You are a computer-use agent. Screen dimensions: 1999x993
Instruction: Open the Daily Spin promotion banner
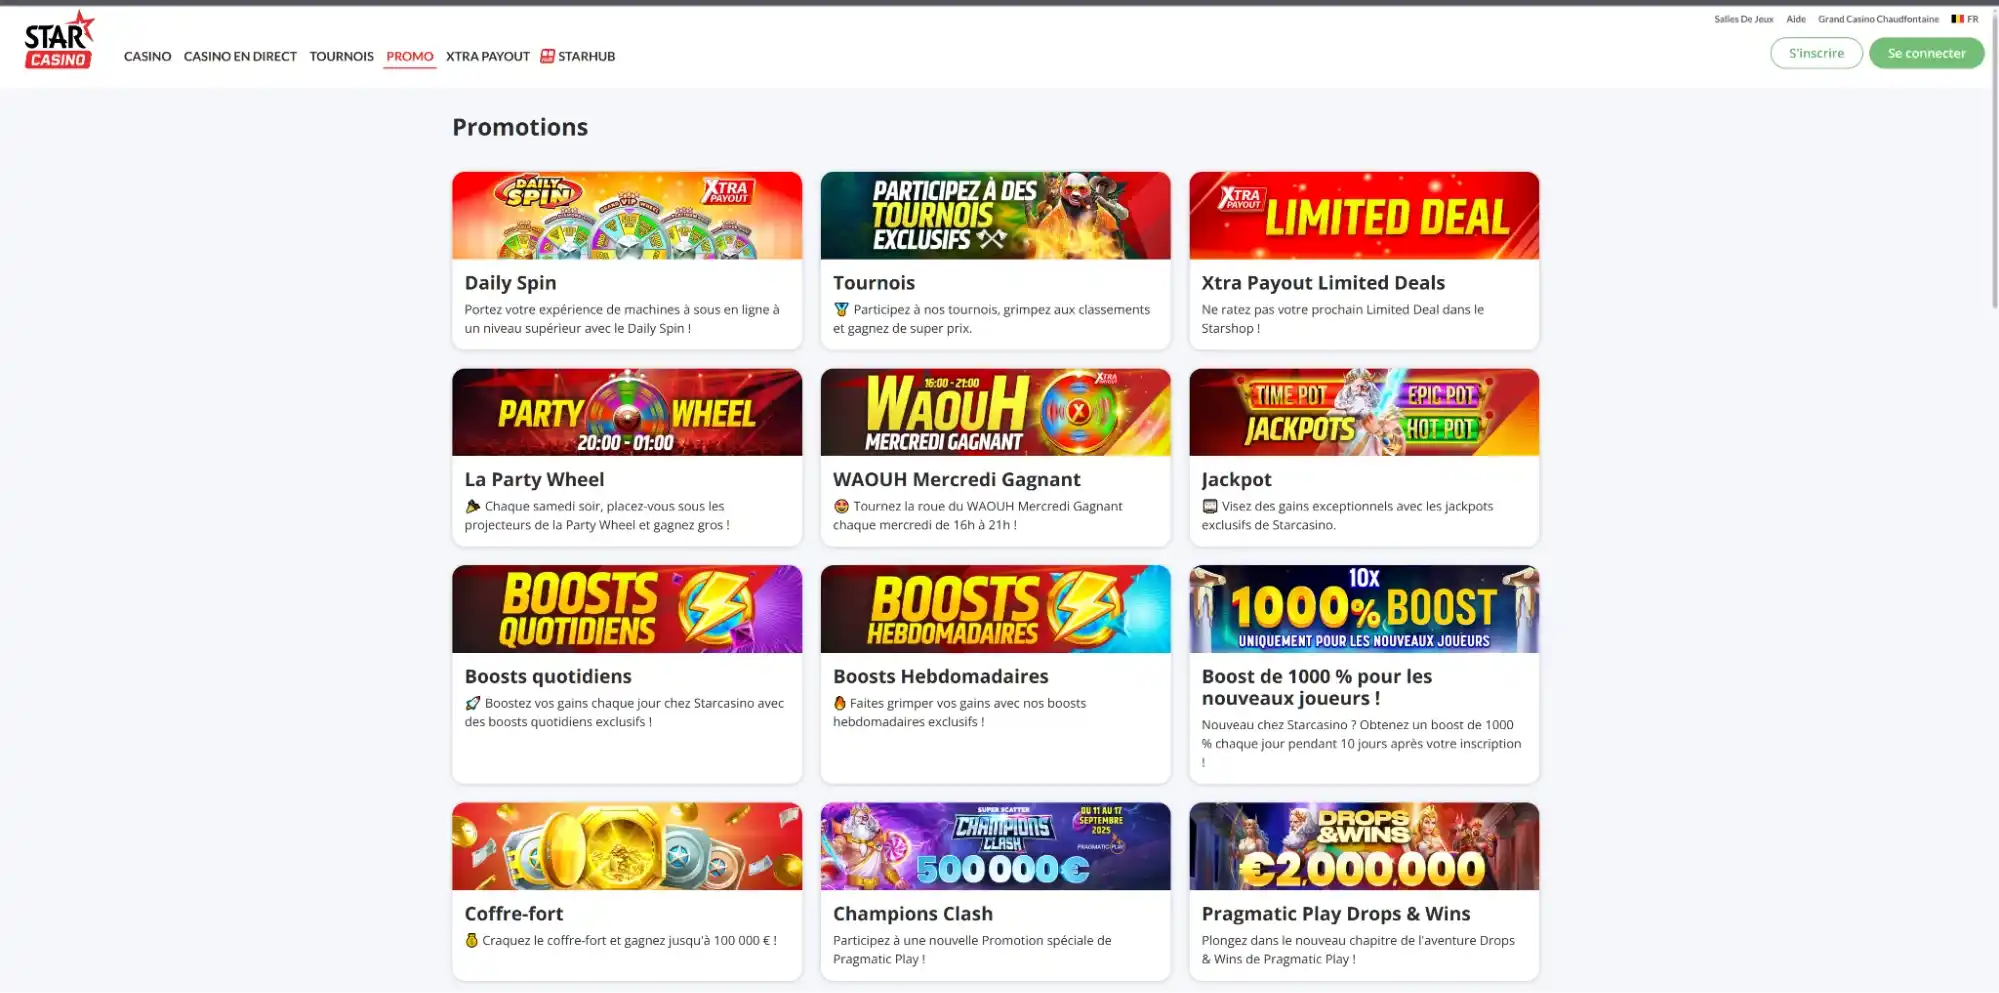626,216
